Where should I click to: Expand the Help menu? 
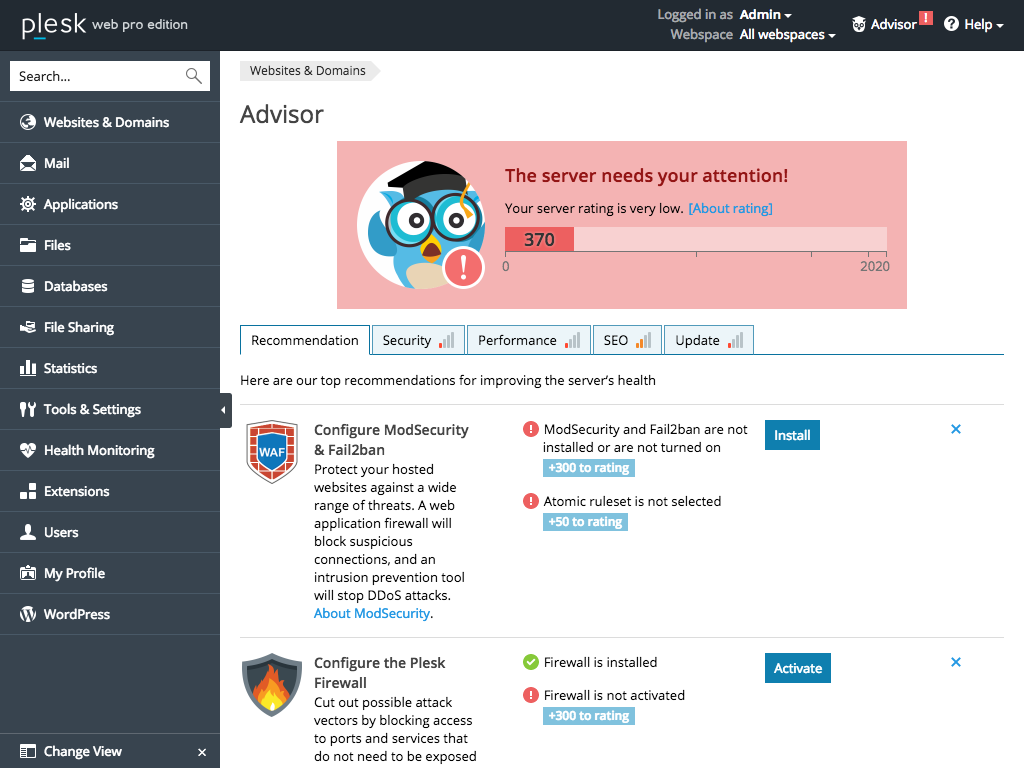974,24
